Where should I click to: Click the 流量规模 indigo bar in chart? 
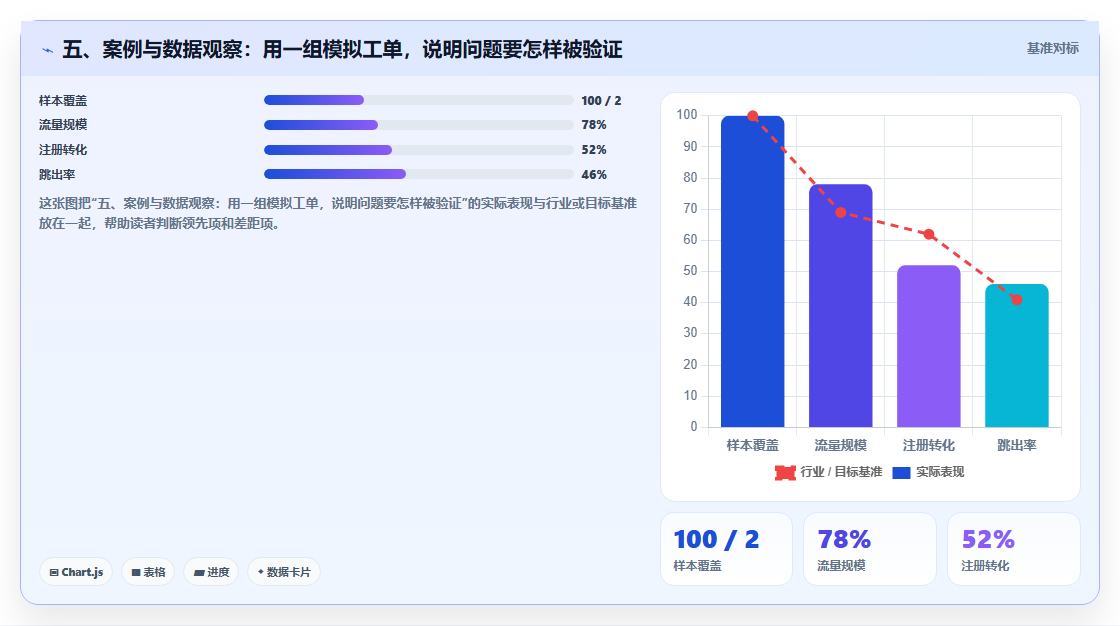click(x=841, y=306)
